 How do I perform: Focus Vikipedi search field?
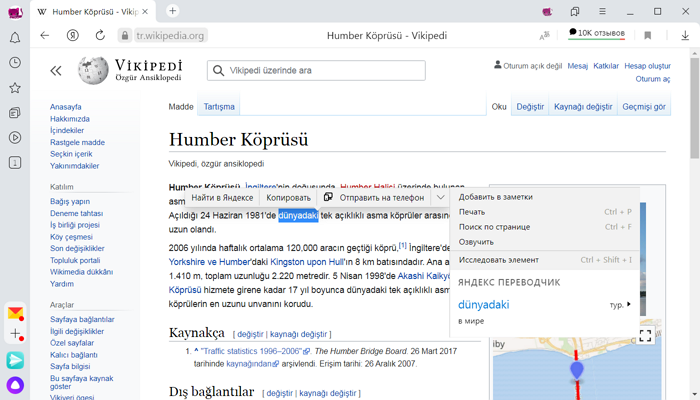point(316,71)
